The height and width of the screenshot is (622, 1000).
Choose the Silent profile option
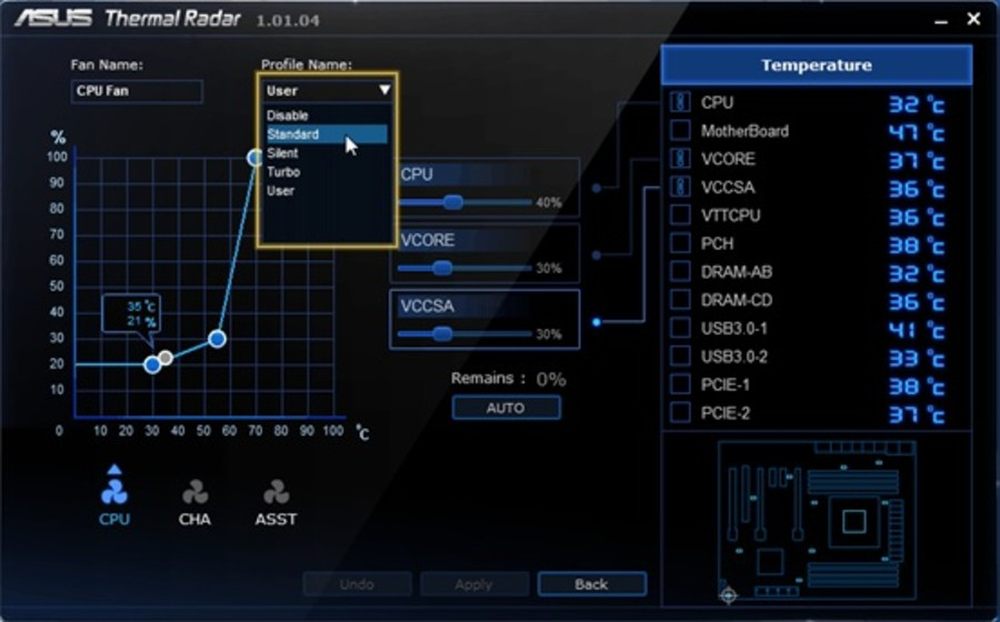(x=327, y=153)
